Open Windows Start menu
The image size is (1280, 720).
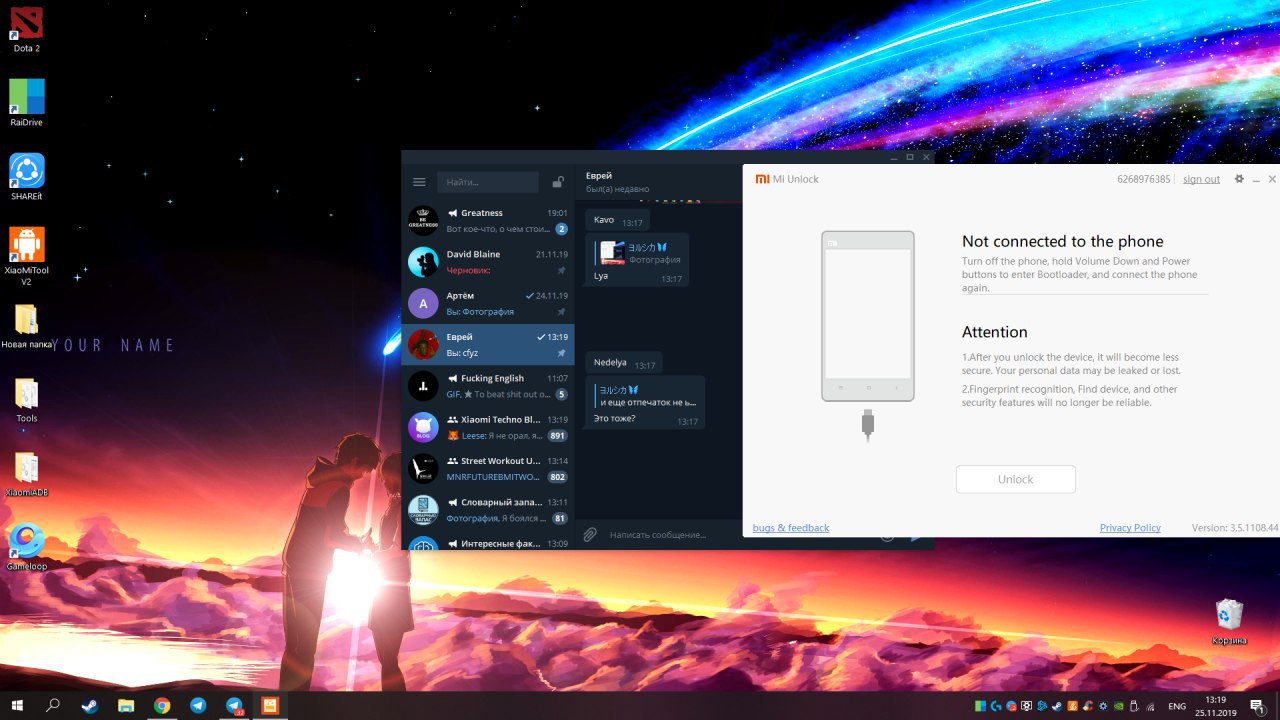(x=17, y=705)
